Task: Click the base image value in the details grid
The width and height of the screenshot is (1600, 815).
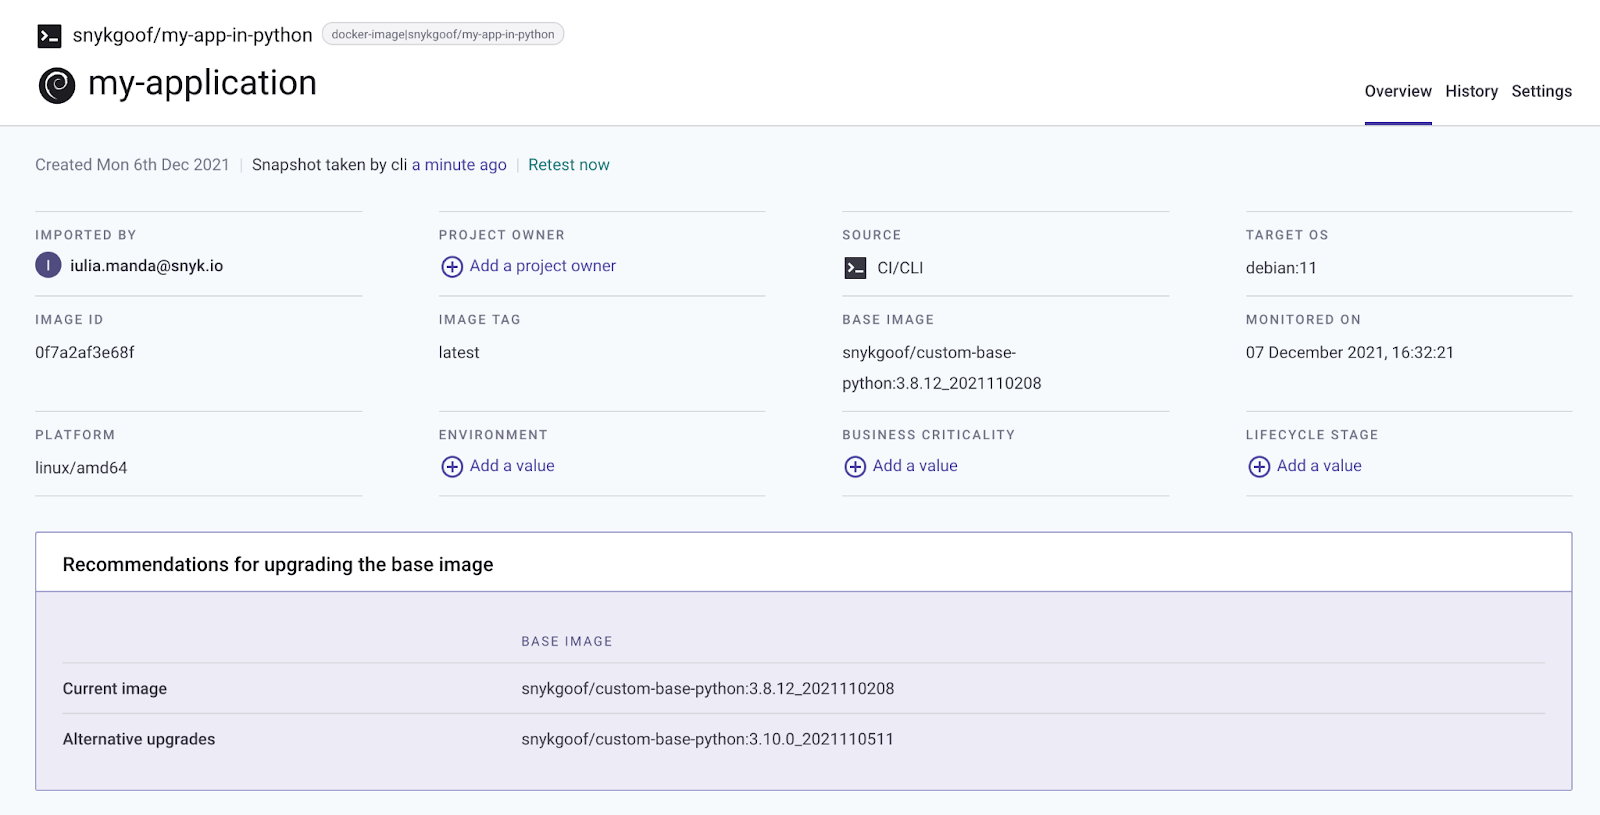Action: (x=942, y=368)
